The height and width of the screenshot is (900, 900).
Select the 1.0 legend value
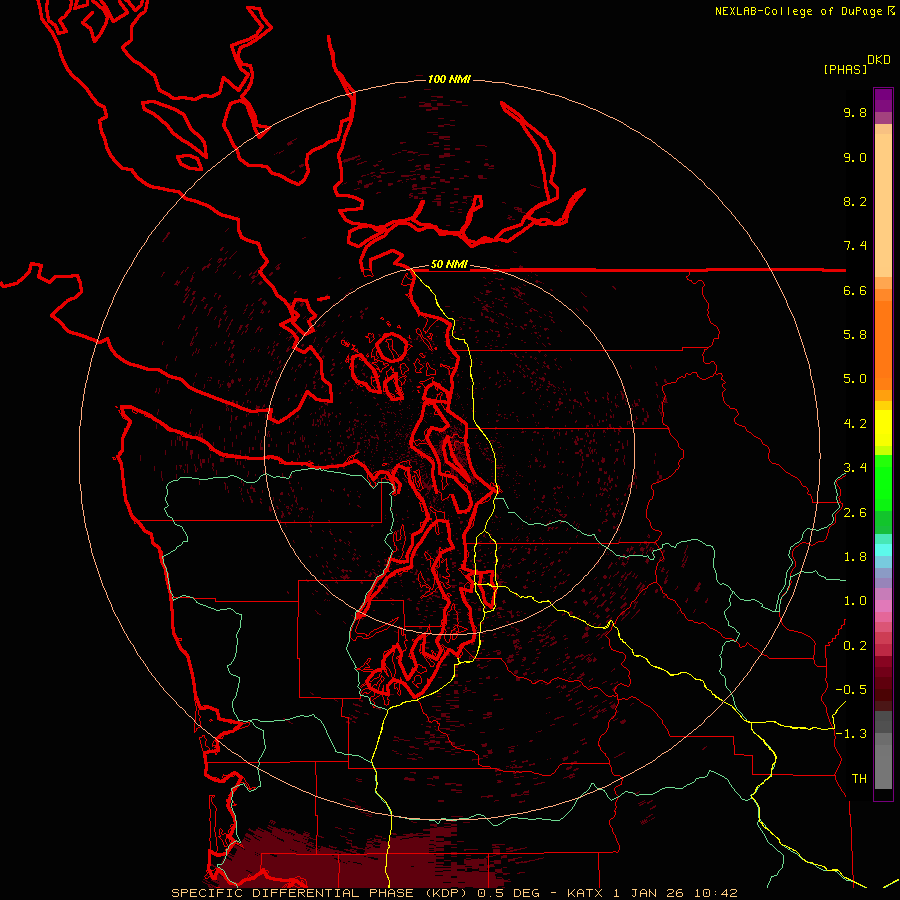855,601
